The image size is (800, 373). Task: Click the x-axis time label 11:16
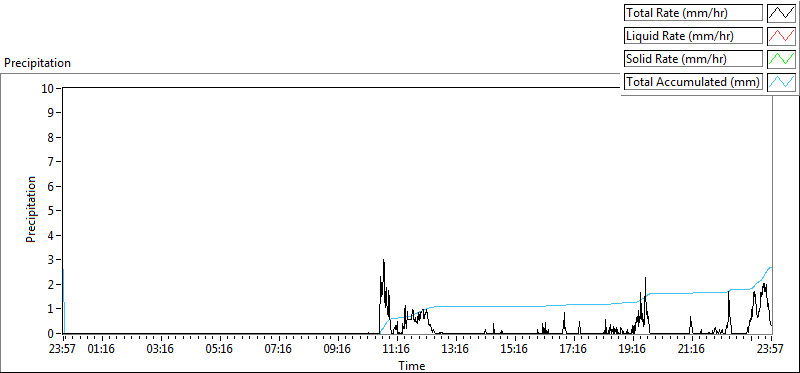point(397,350)
